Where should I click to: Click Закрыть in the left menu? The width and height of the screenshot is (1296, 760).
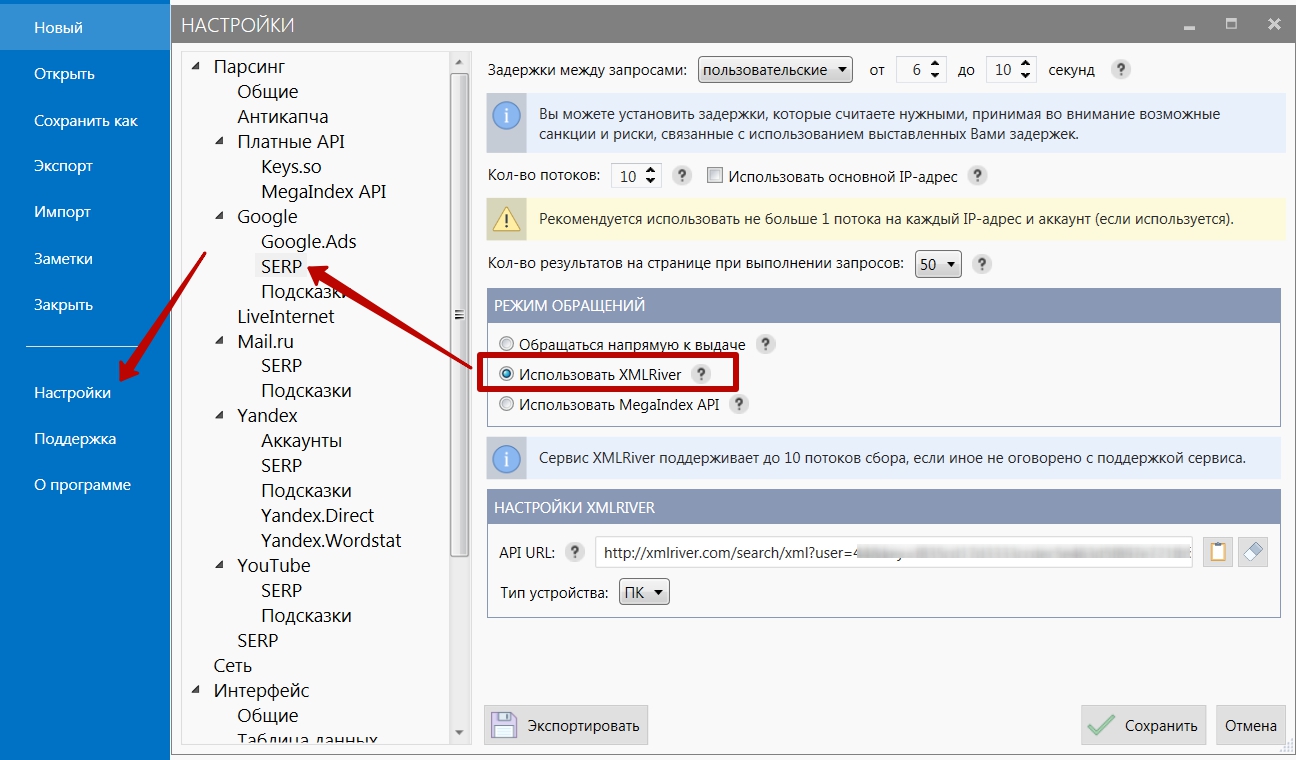coord(63,304)
